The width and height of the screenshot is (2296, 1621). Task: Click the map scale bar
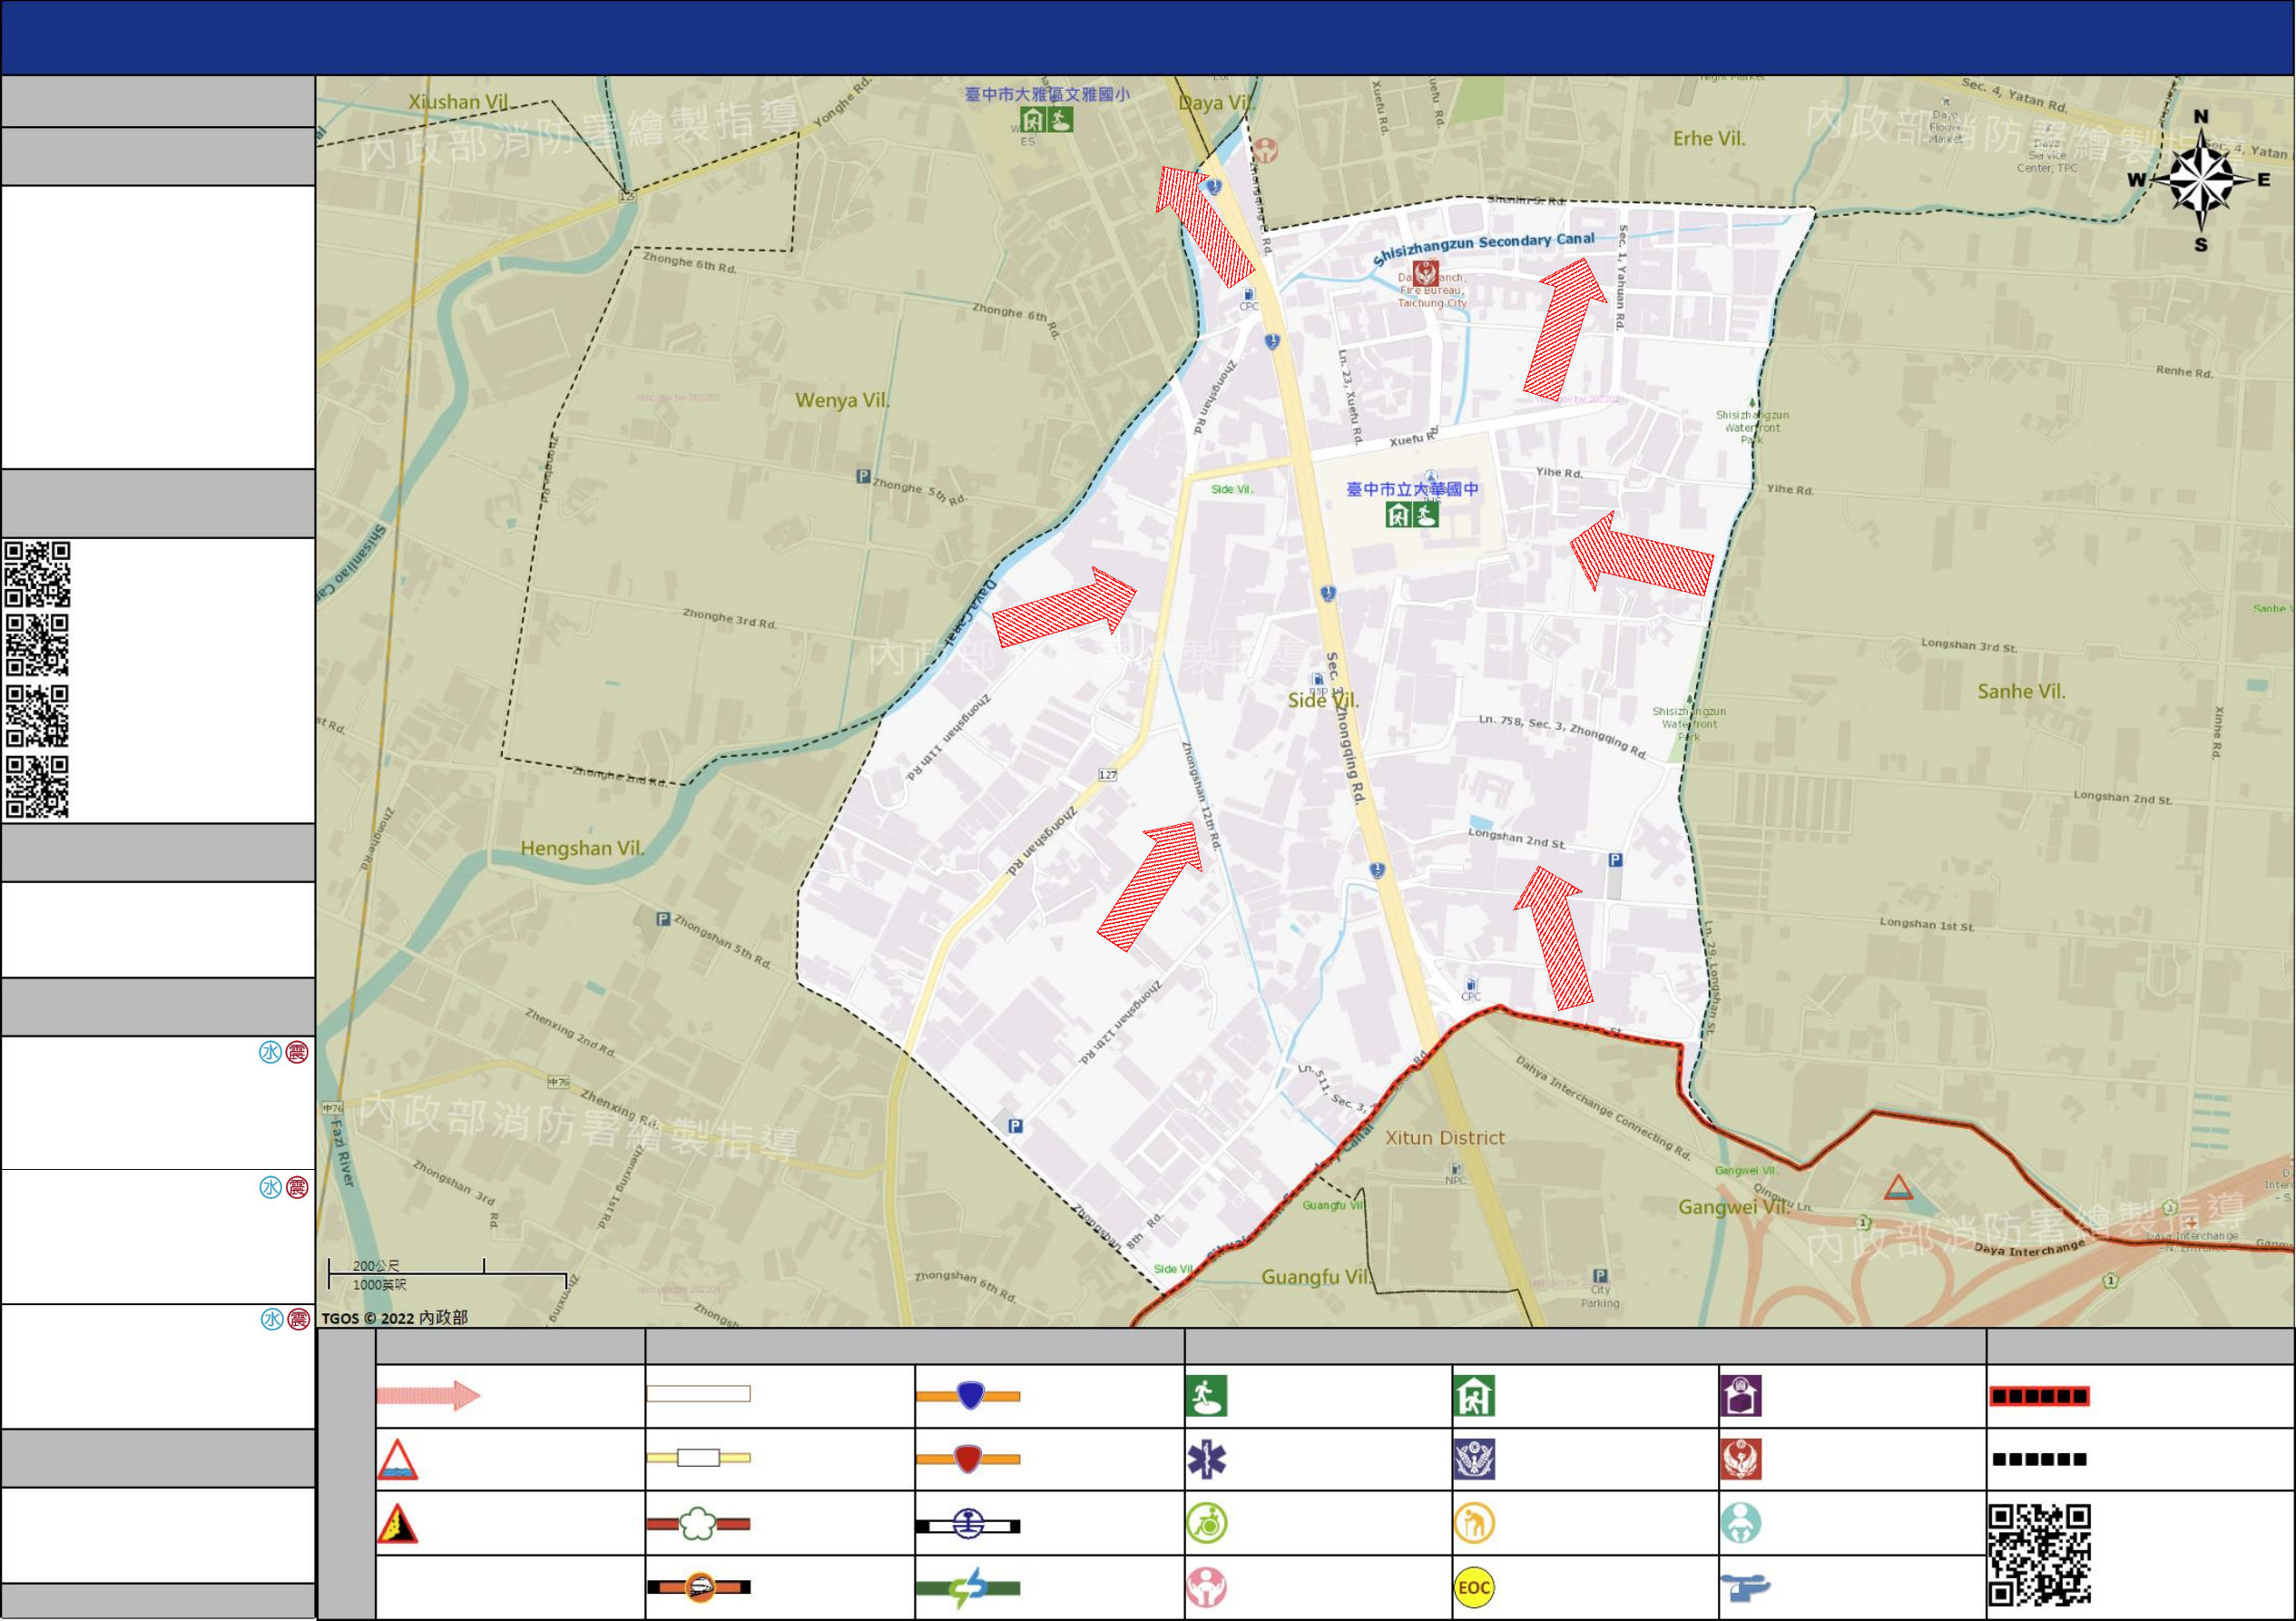tap(448, 1275)
